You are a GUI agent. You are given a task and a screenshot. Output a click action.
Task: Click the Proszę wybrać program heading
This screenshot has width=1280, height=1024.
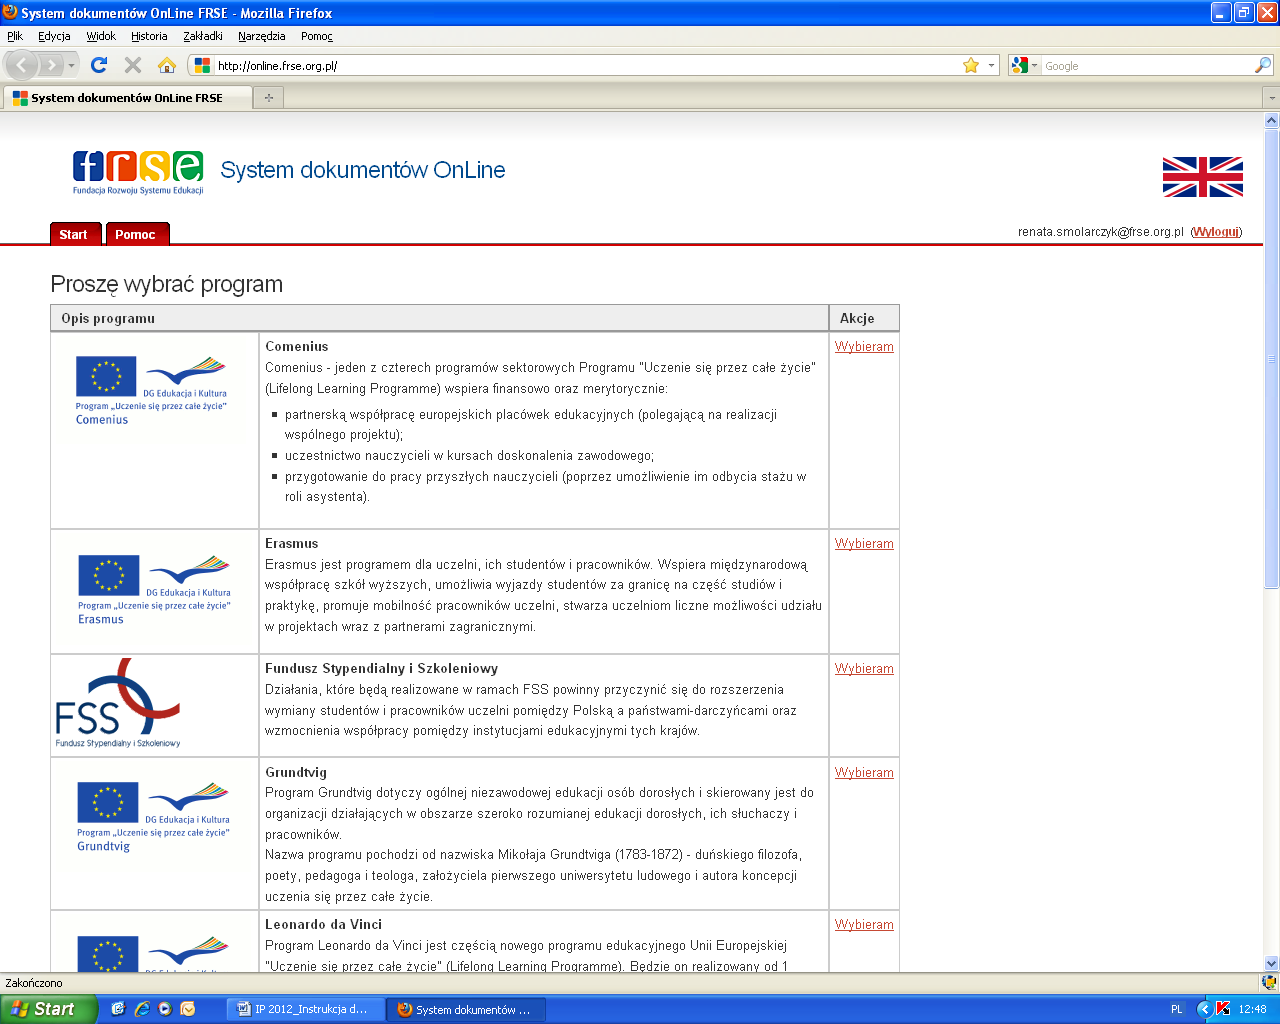[x=166, y=284]
